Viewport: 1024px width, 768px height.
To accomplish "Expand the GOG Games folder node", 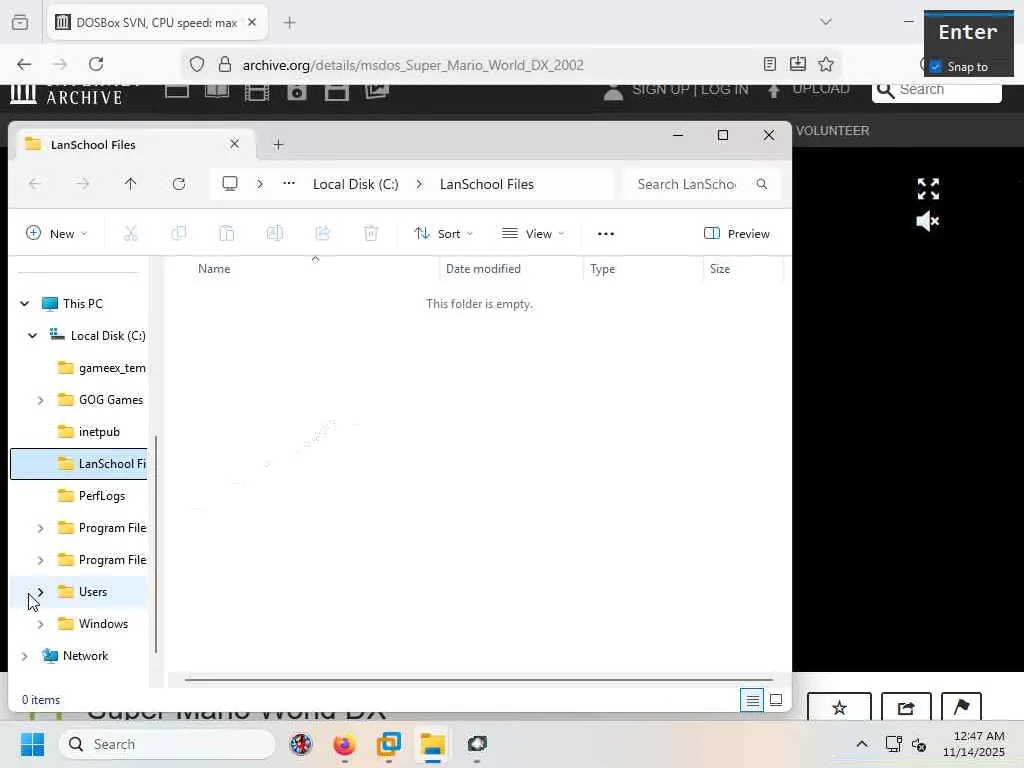I will click(40, 400).
